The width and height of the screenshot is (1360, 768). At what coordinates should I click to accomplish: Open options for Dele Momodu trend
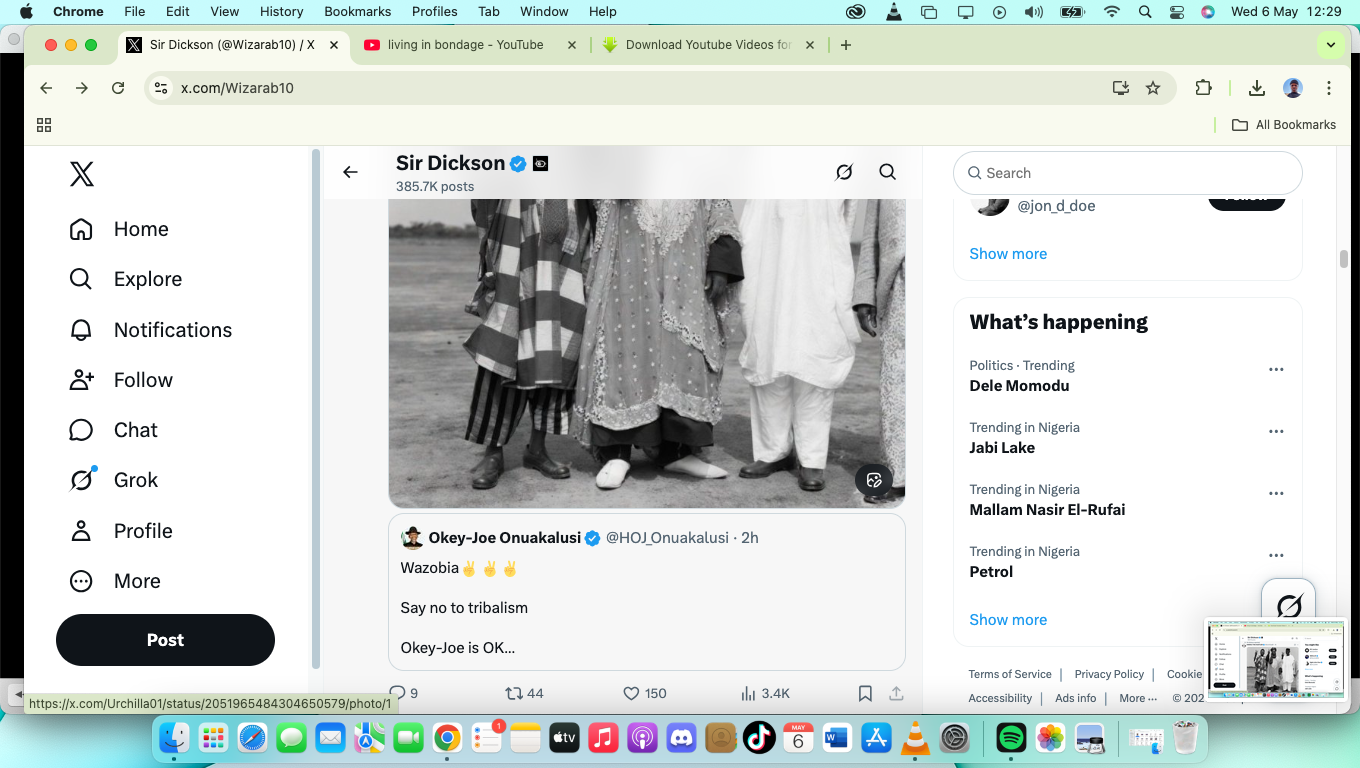(x=1276, y=369)
